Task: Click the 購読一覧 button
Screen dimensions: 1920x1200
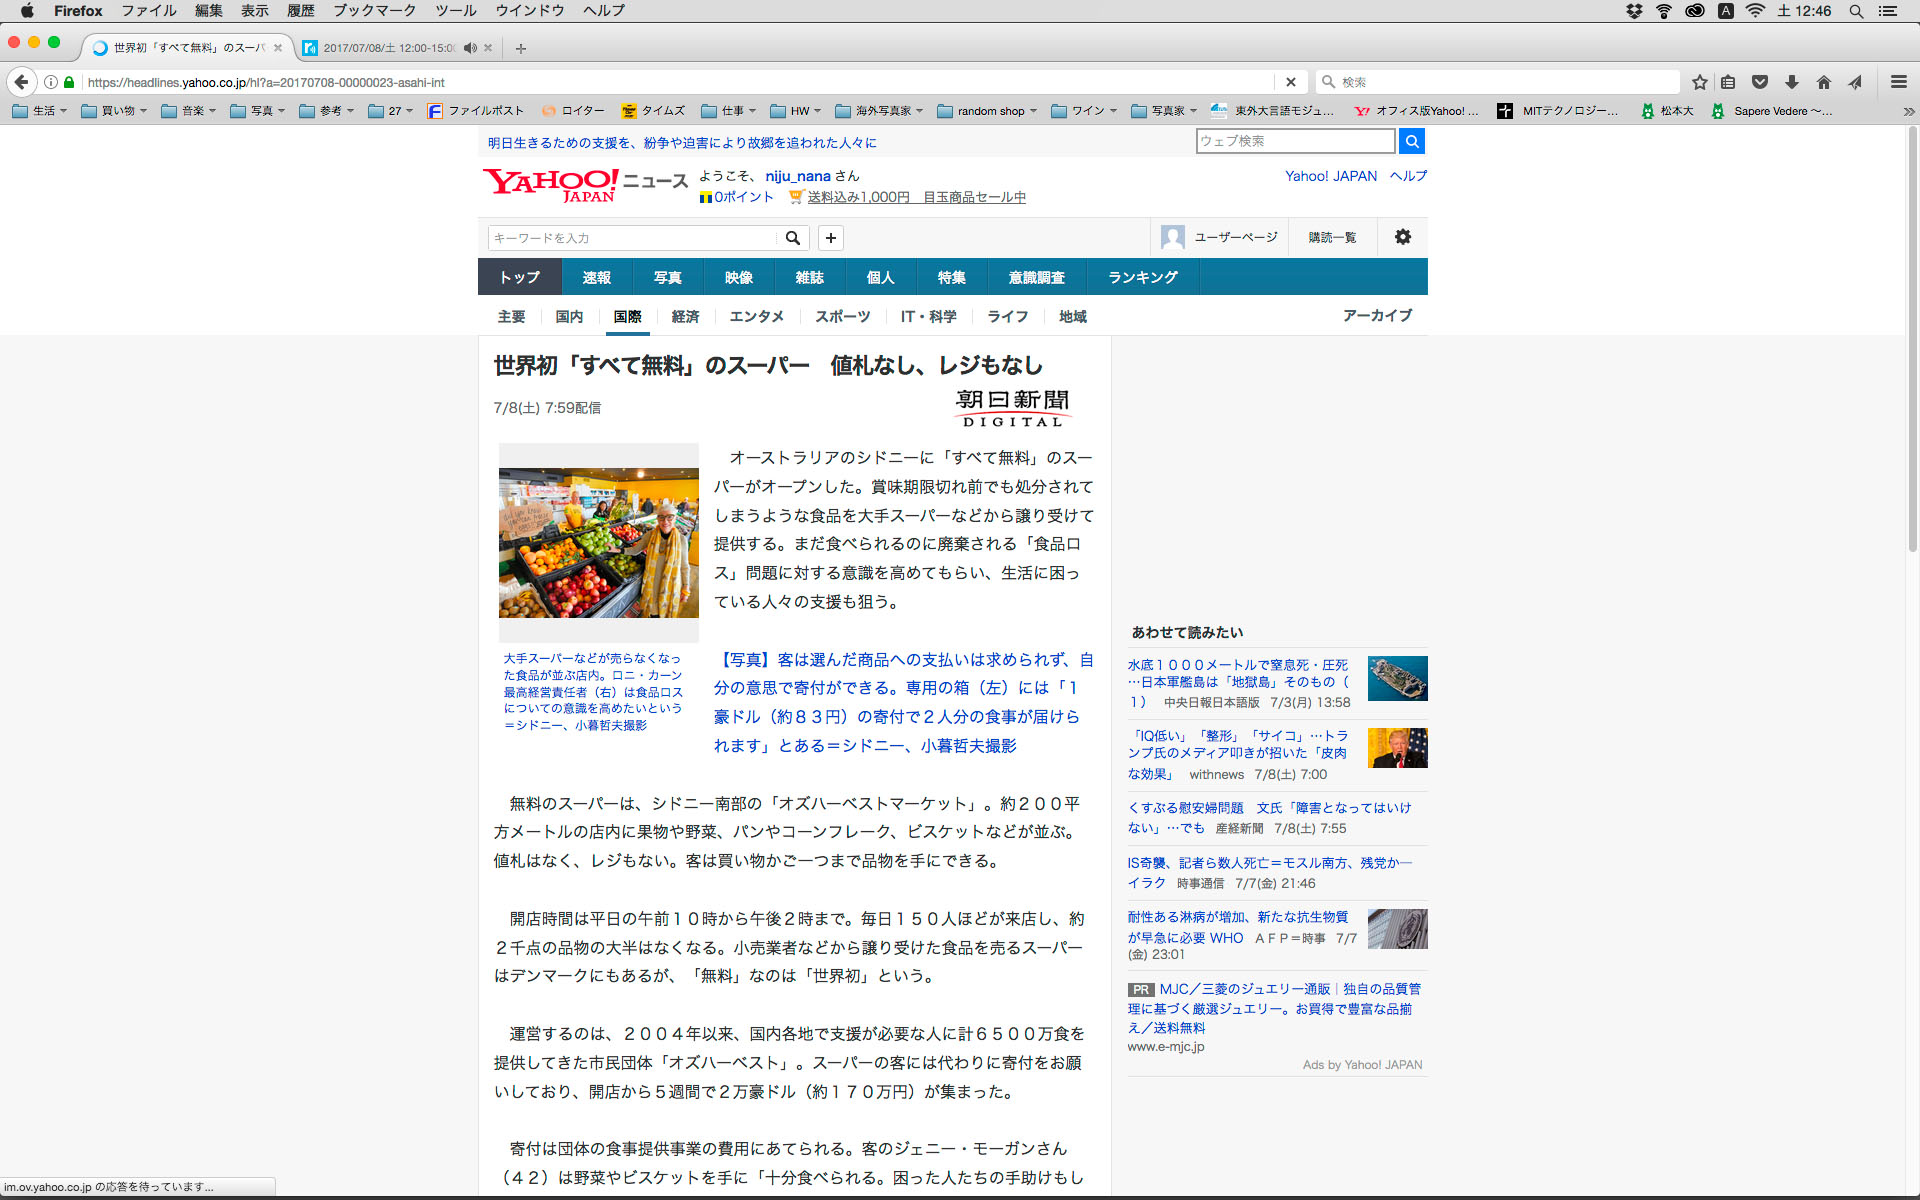Action: [1332, 237]
